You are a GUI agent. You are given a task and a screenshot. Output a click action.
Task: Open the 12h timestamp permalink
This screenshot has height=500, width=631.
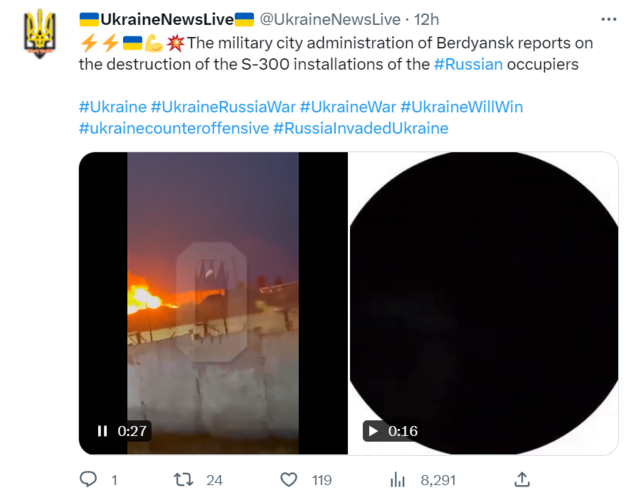pyautogui.click(x=426, y=19)
